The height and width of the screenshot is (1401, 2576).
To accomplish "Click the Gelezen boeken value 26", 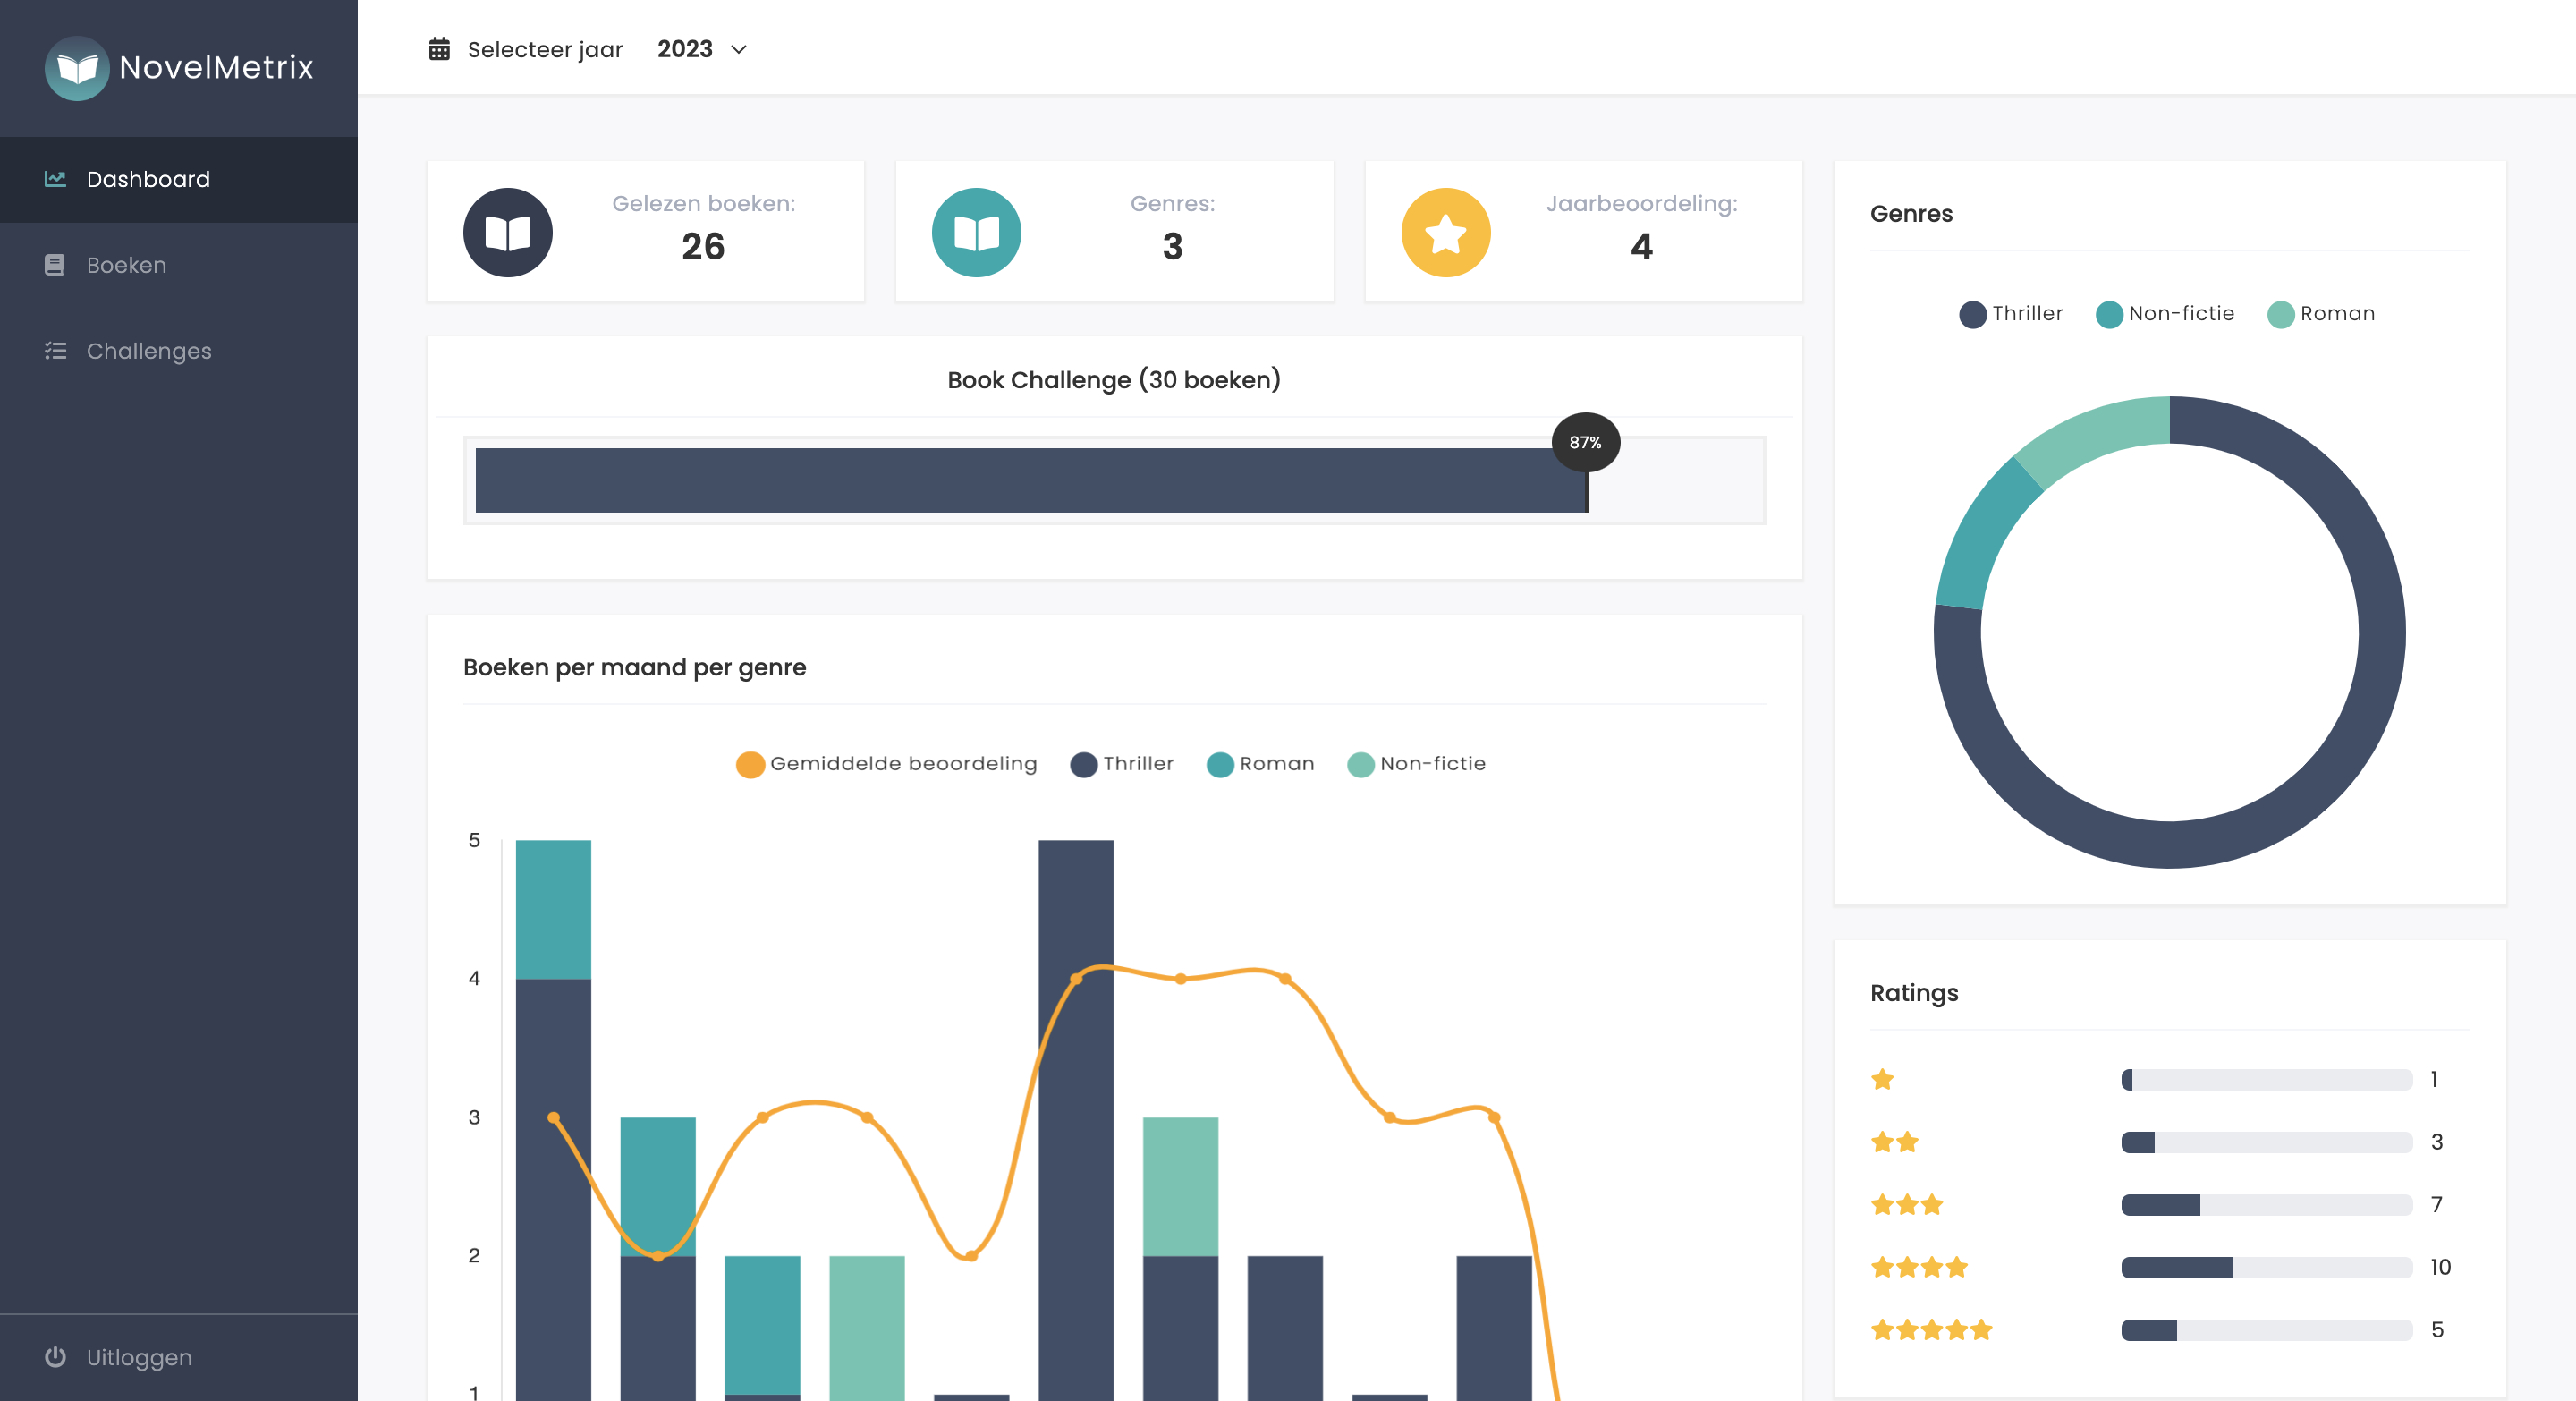I will 703,246.
